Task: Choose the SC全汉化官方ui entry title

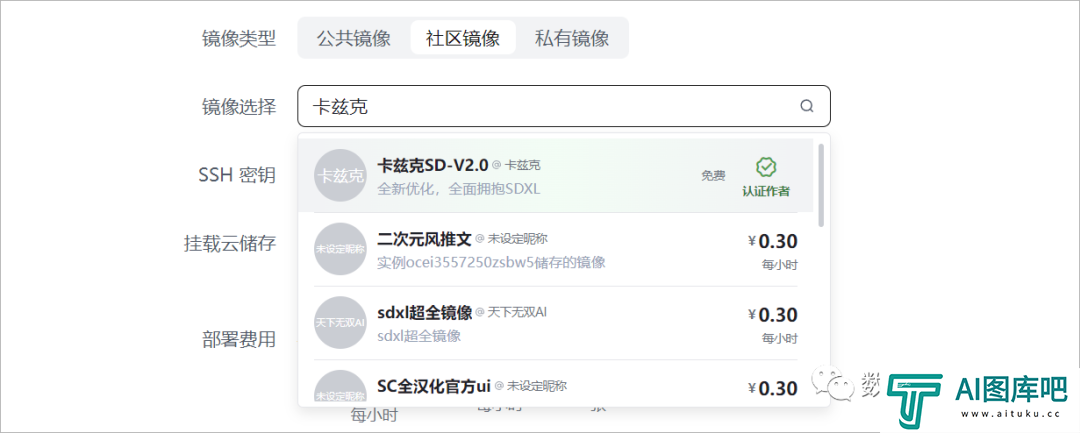Action: 434,386
